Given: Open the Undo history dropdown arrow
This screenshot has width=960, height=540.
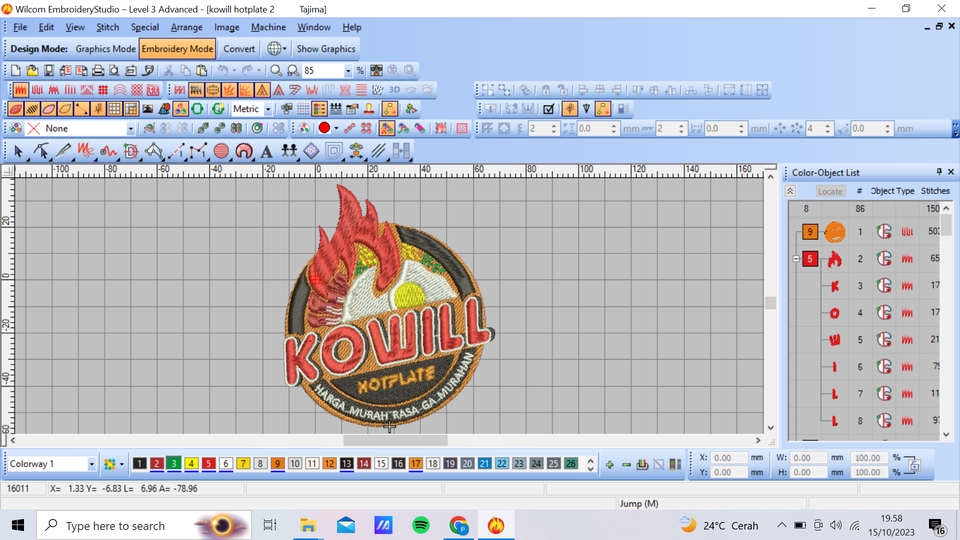Looking at the screenshot, I should click(234, 70).
